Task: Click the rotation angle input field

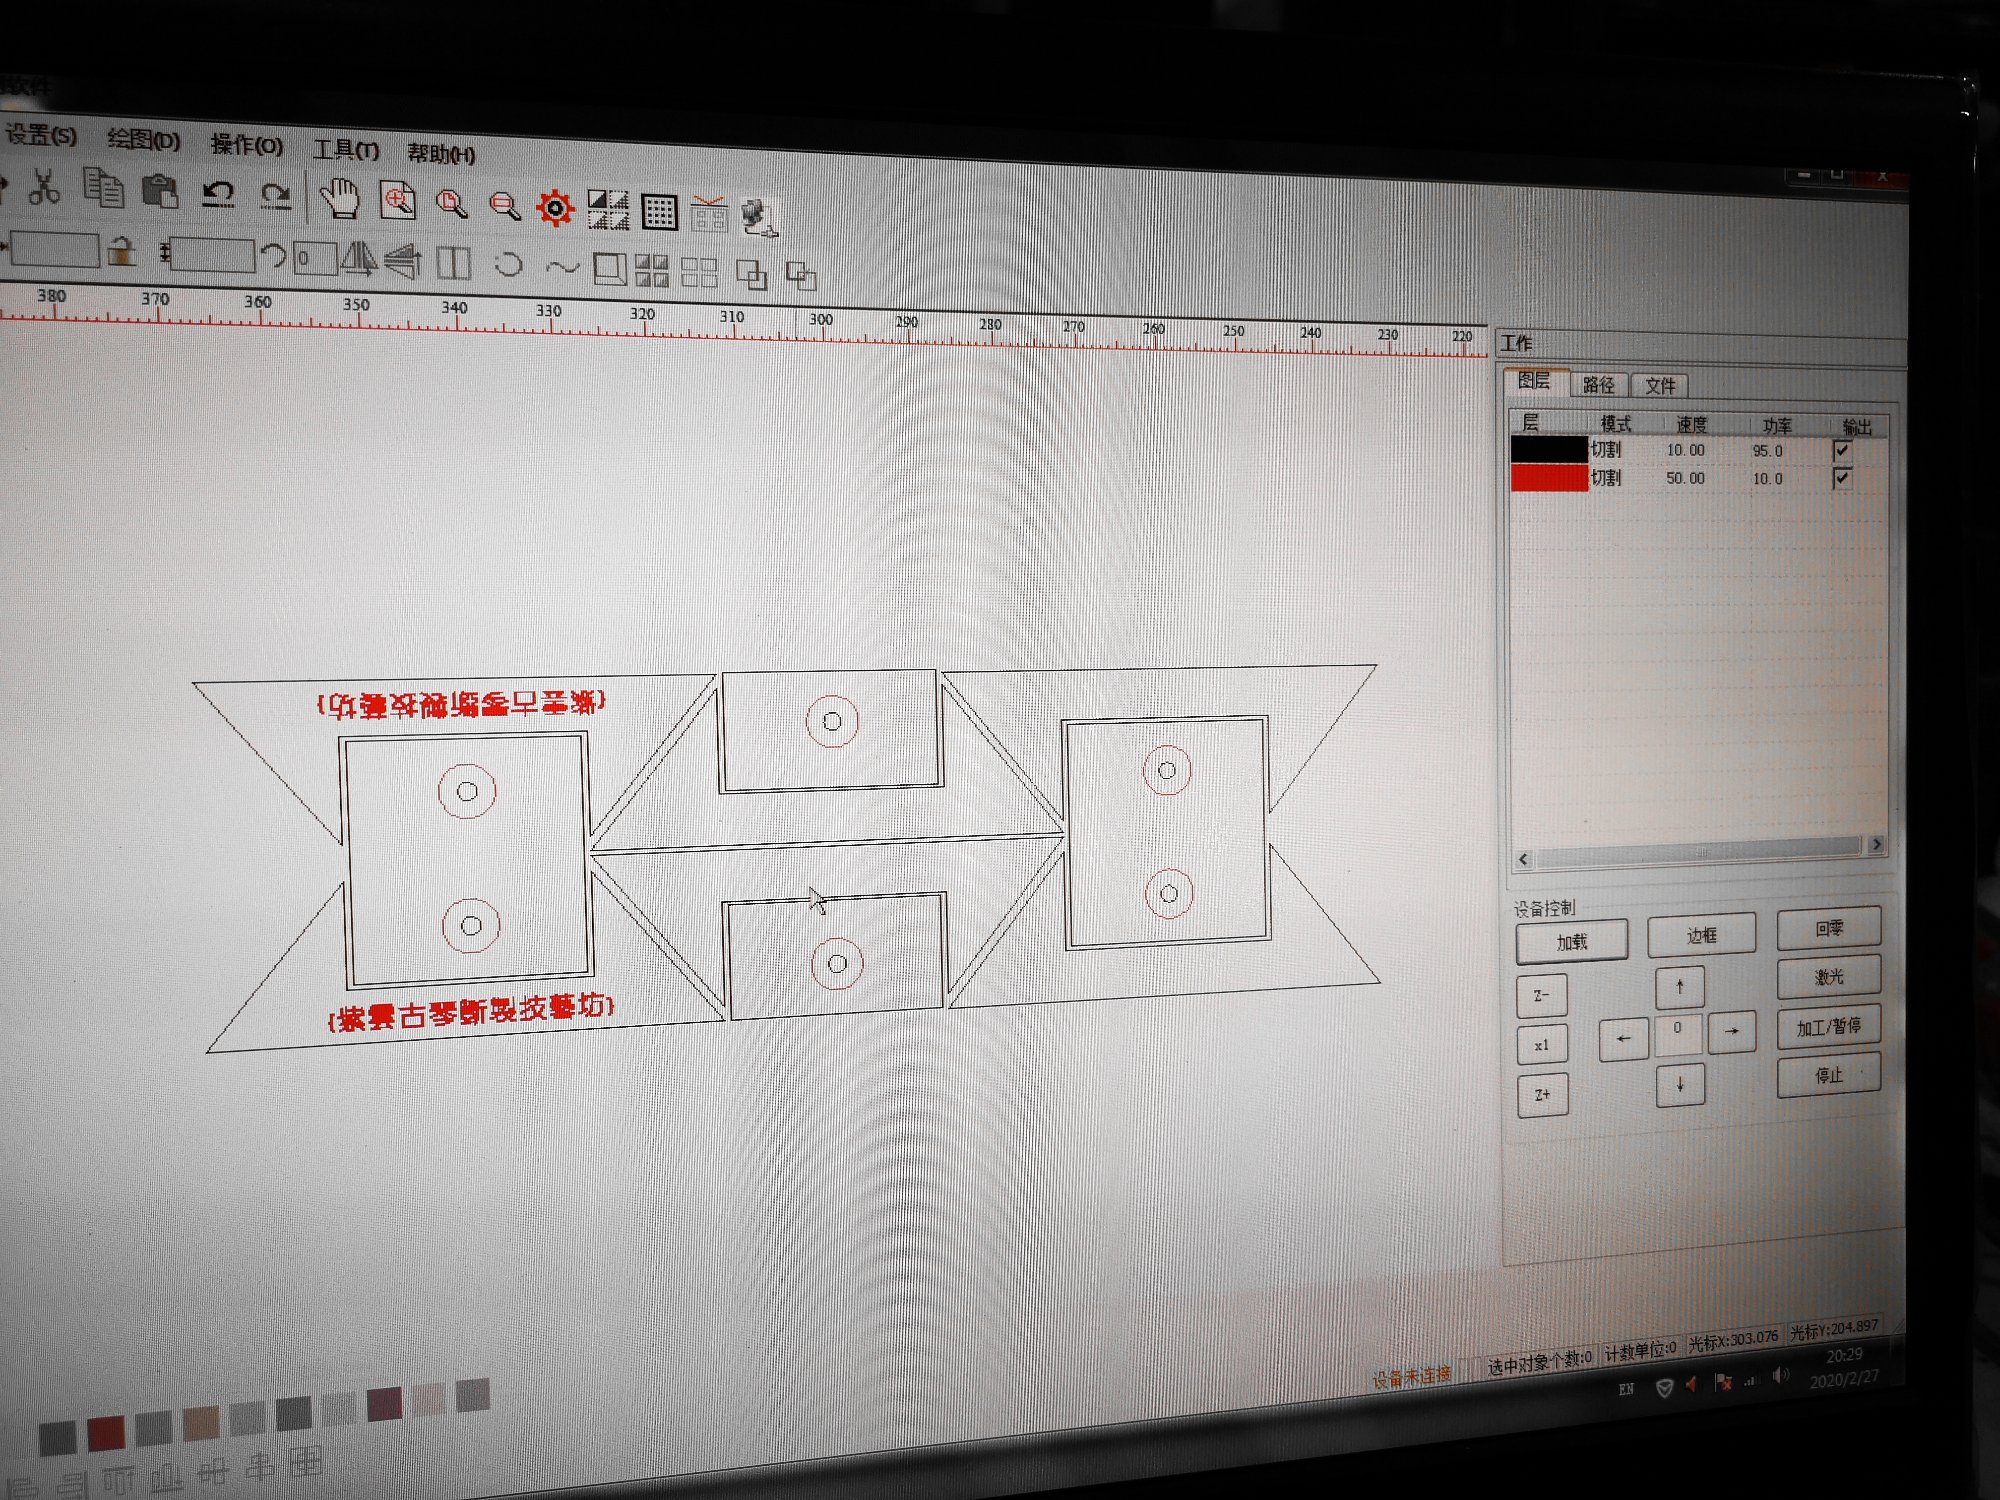Action: (x=316, y=258)
